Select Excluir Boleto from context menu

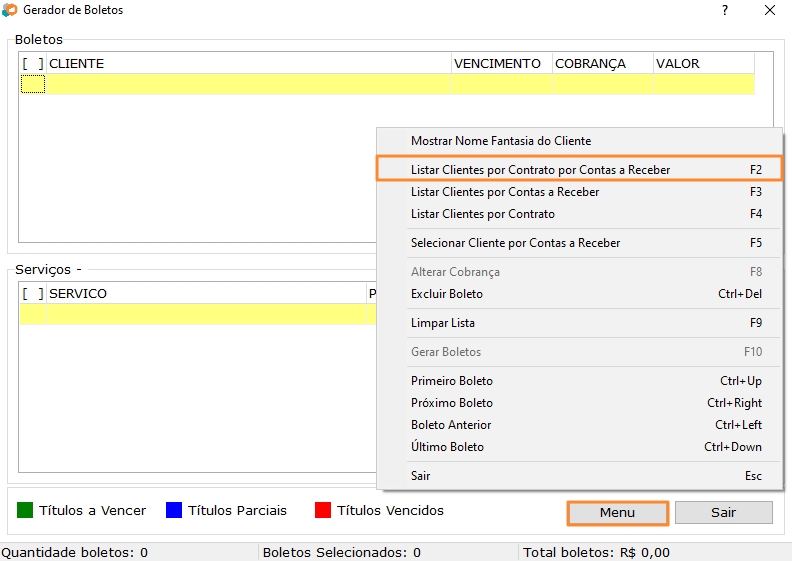coord(447,294)
